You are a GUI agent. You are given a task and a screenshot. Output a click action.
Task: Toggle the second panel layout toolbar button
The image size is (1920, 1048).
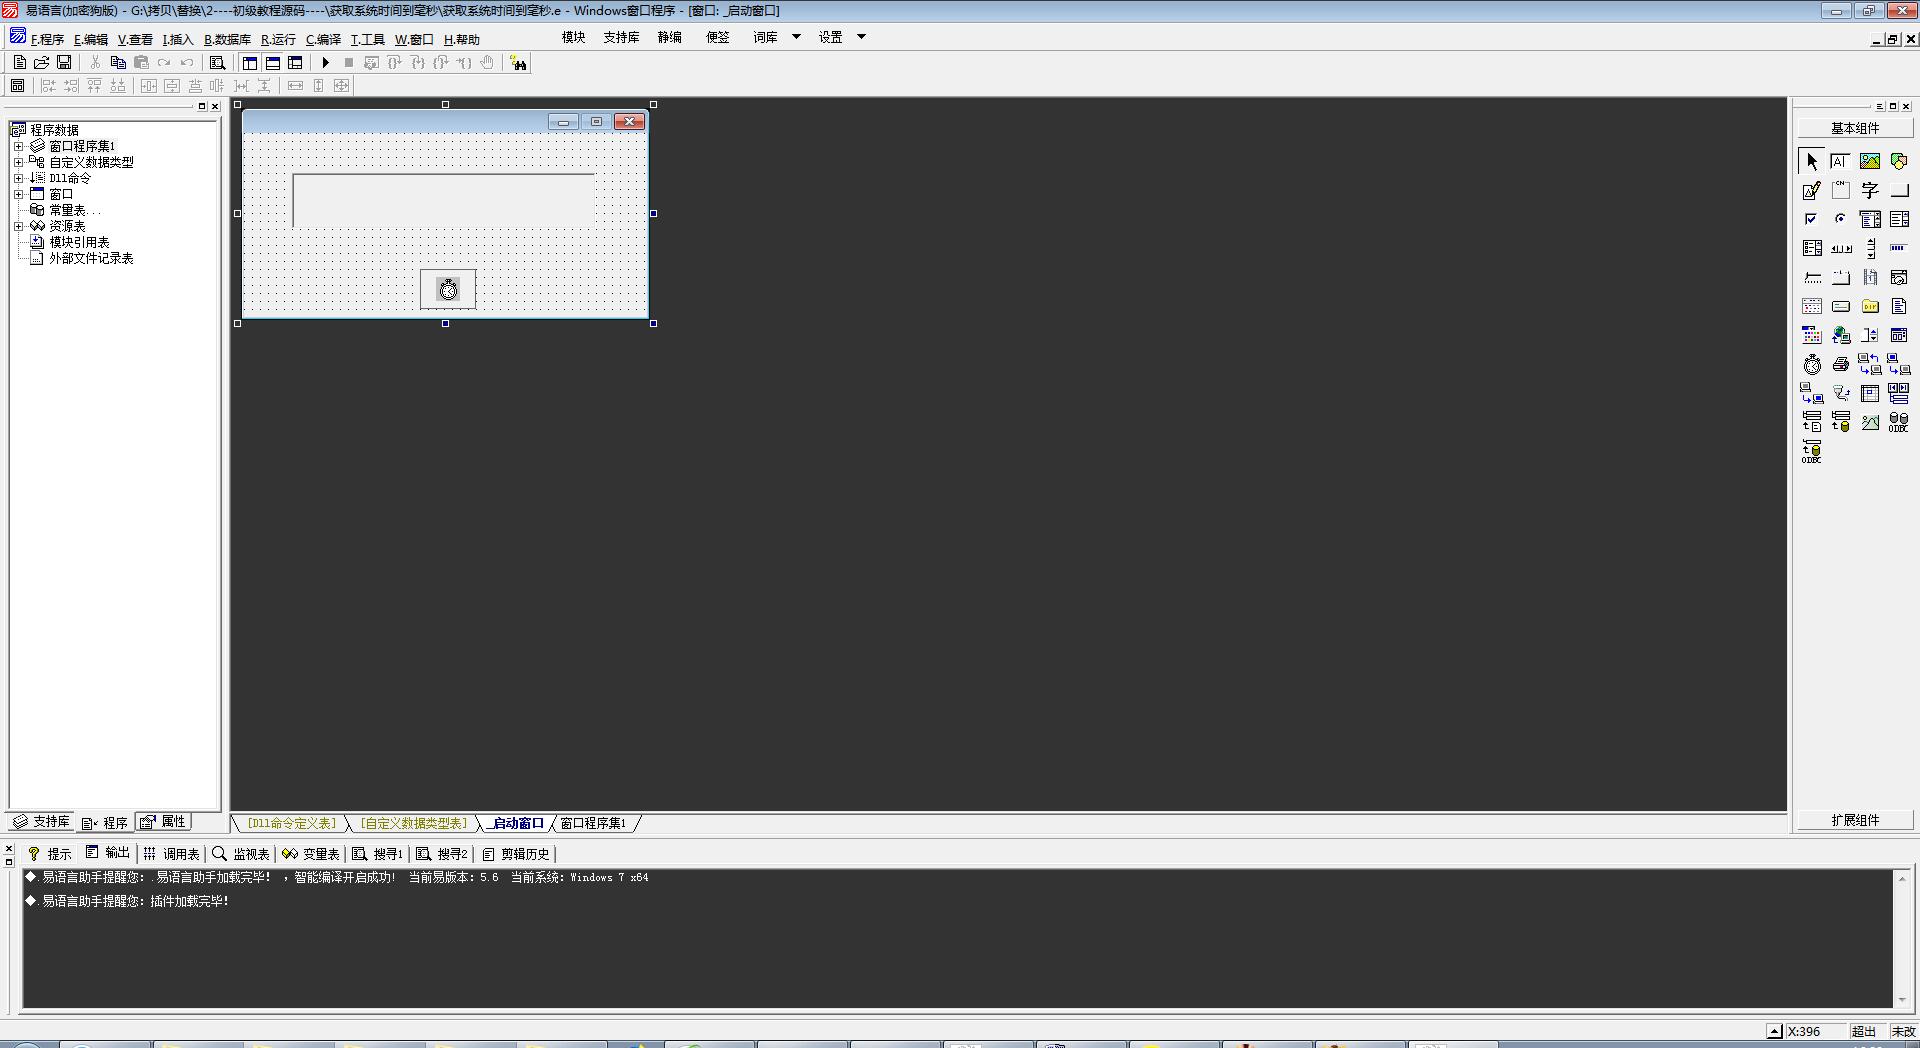272,63
